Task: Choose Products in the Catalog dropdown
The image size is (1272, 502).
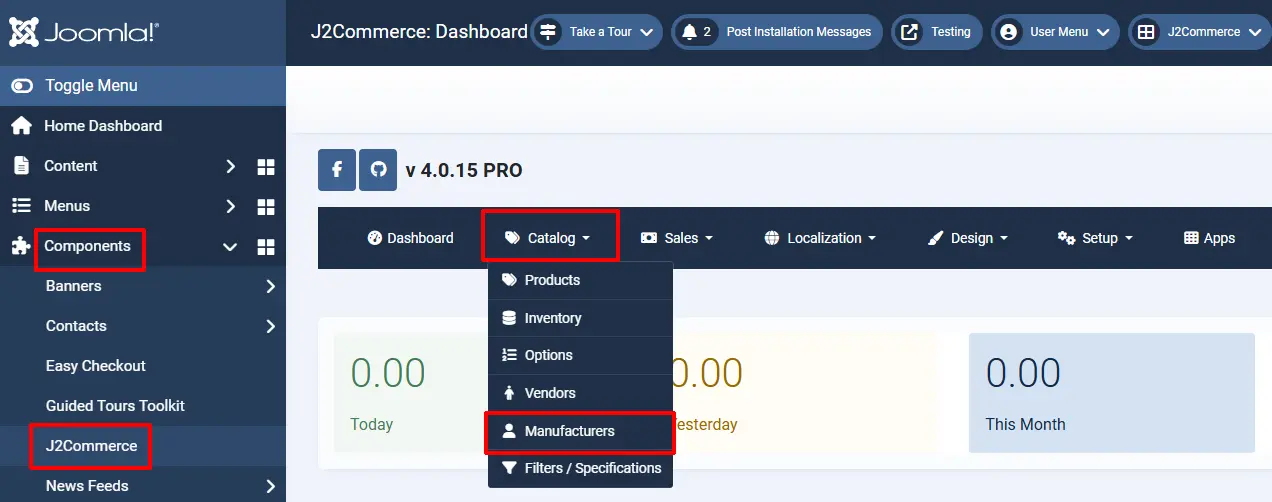Action: 552,280
